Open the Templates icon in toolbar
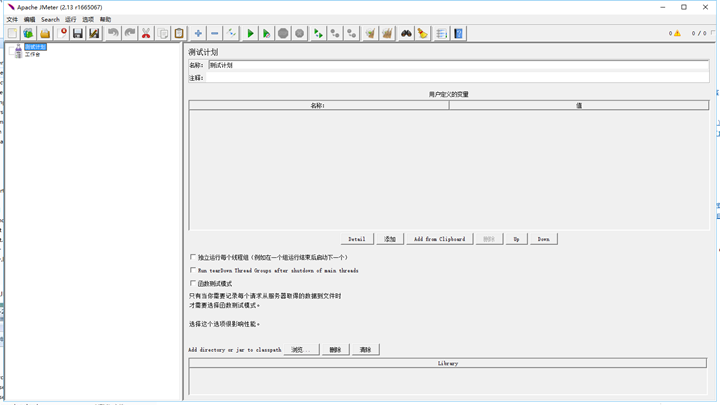720x405 pixels. (28, 34)
